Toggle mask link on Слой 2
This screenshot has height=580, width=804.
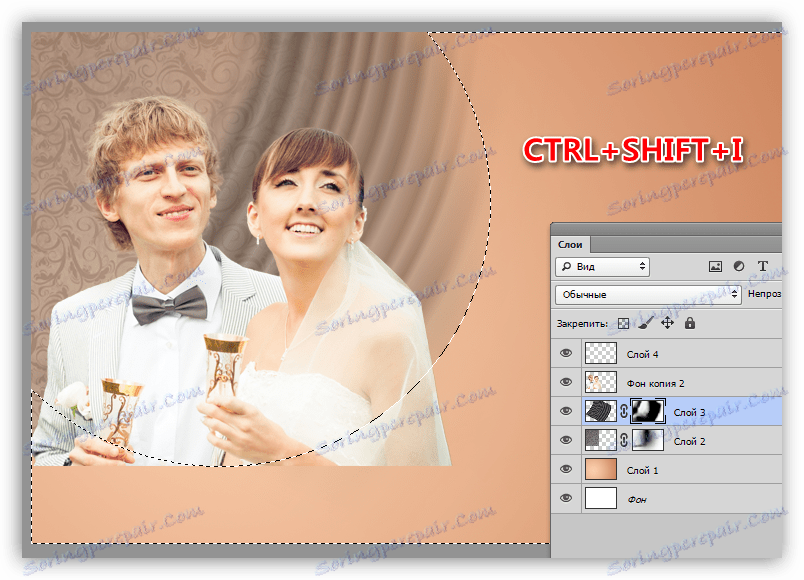tap(624, 441)
